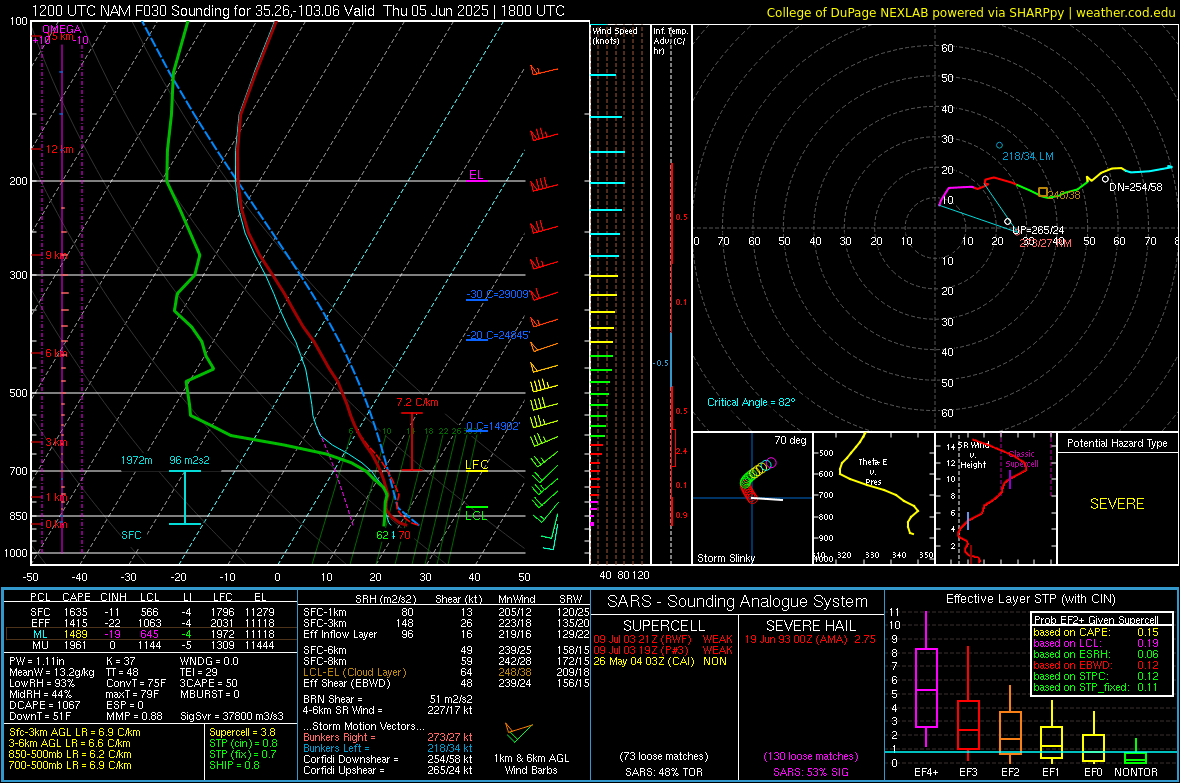The image size is (1180, 783).
Task: Click the EL label on the skew-T
Action: 476,175
